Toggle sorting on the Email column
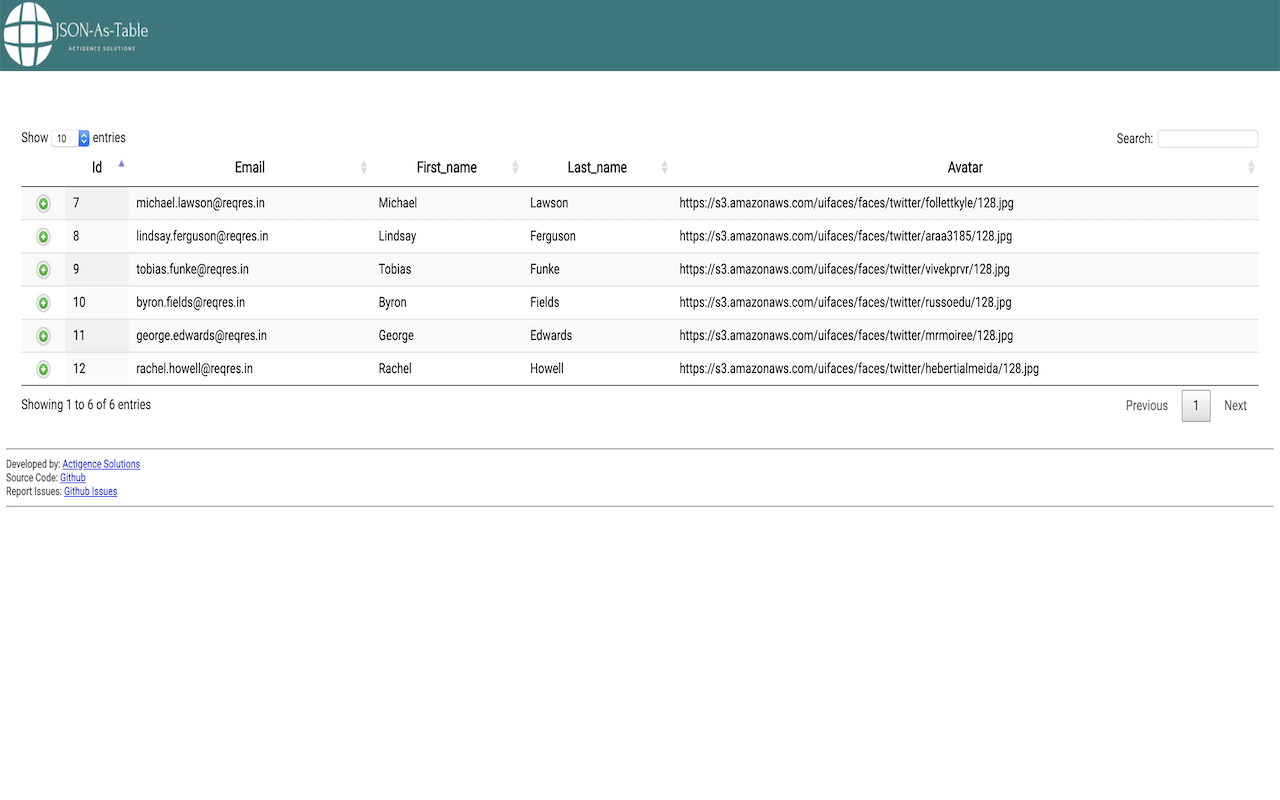 tap(363, 167)
